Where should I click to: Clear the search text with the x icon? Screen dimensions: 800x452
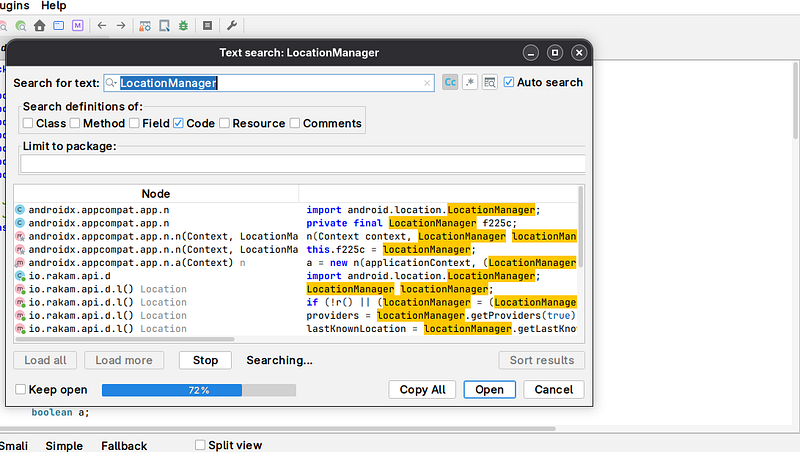427,83
